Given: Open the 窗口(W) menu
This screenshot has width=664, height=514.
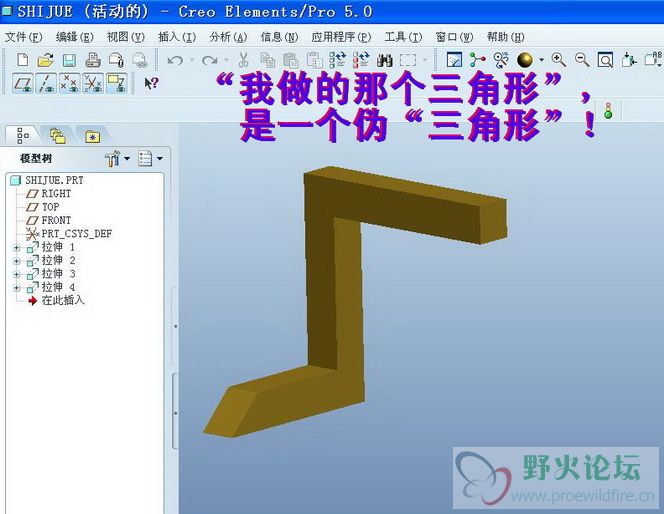Looking at the screenshot, I should click(454, 37).
